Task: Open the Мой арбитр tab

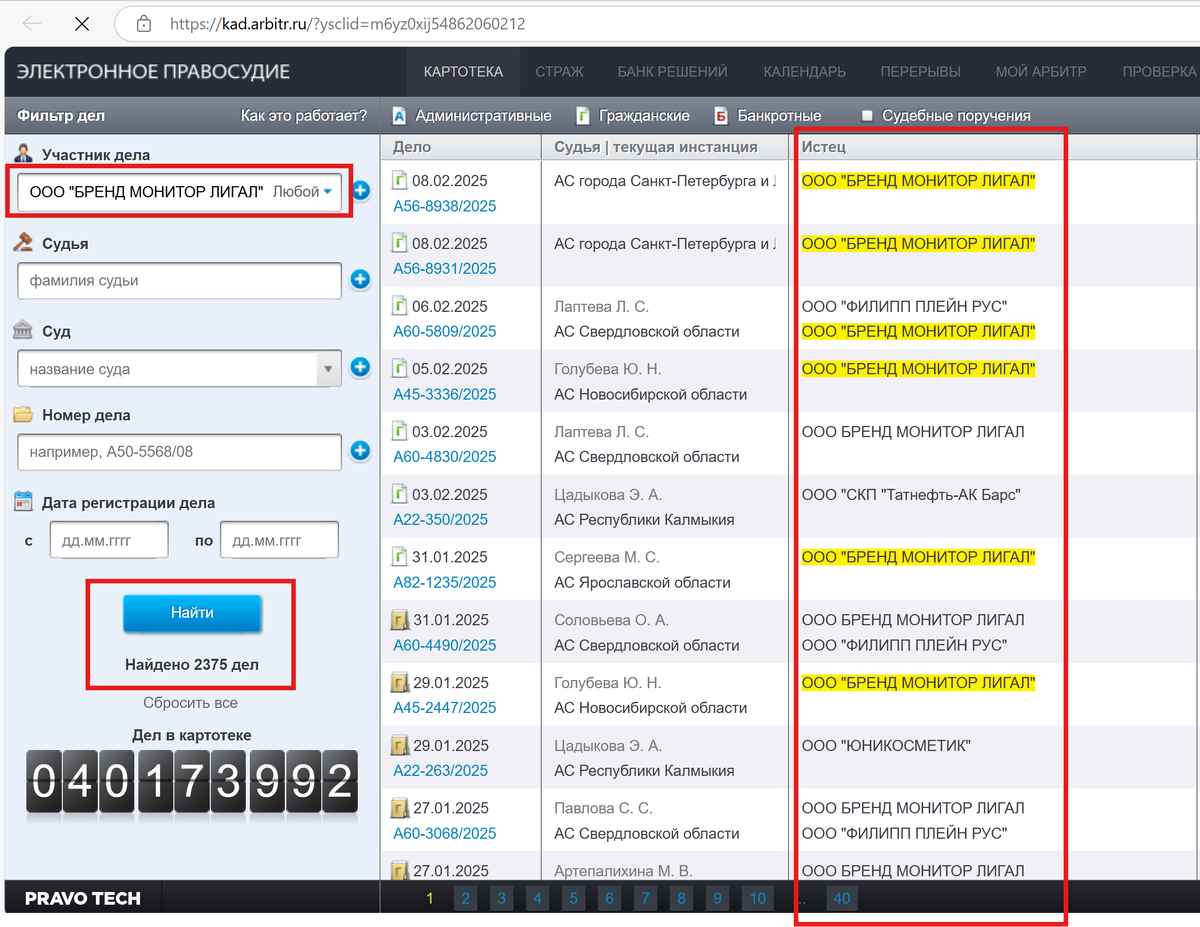Action: point(1041,71)
